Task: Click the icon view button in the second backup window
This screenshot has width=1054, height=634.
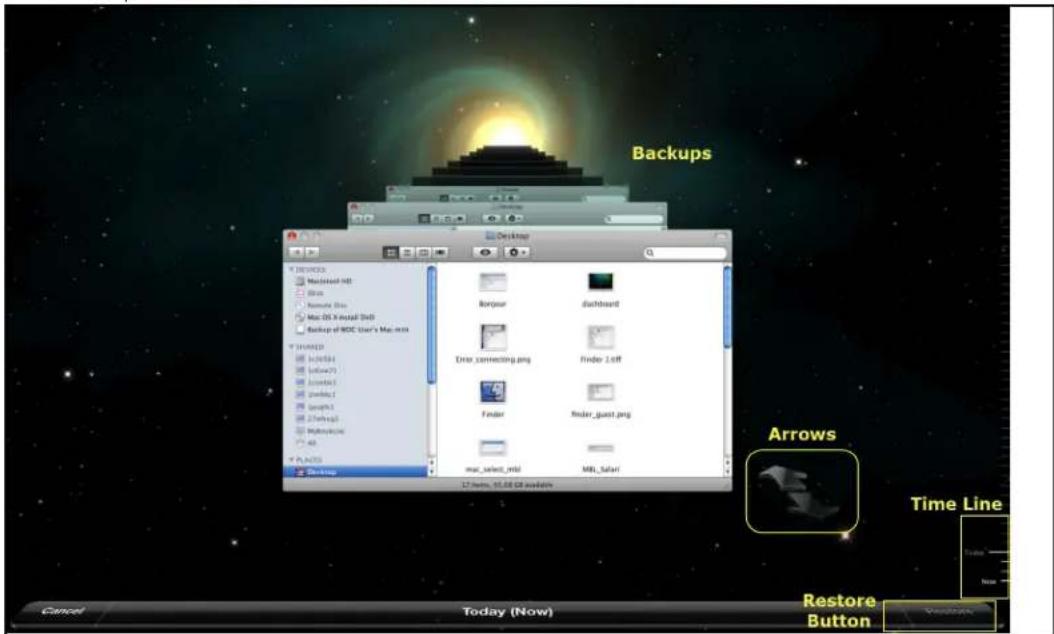Action: tap(424, 219)
